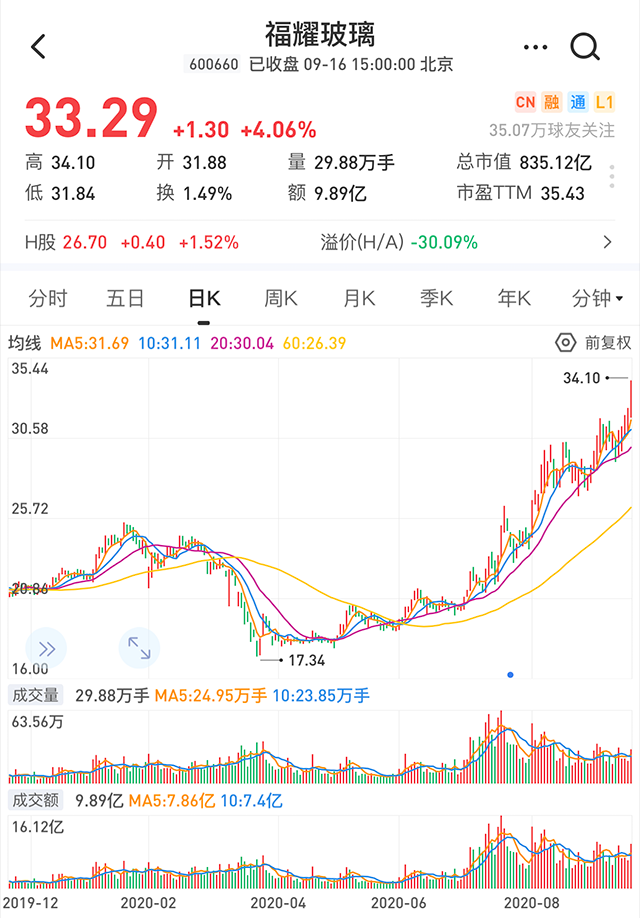This screenshot has height=918, width=640.
Task: Tap the 17.34 low marker on chart
Action: [307, 660]
